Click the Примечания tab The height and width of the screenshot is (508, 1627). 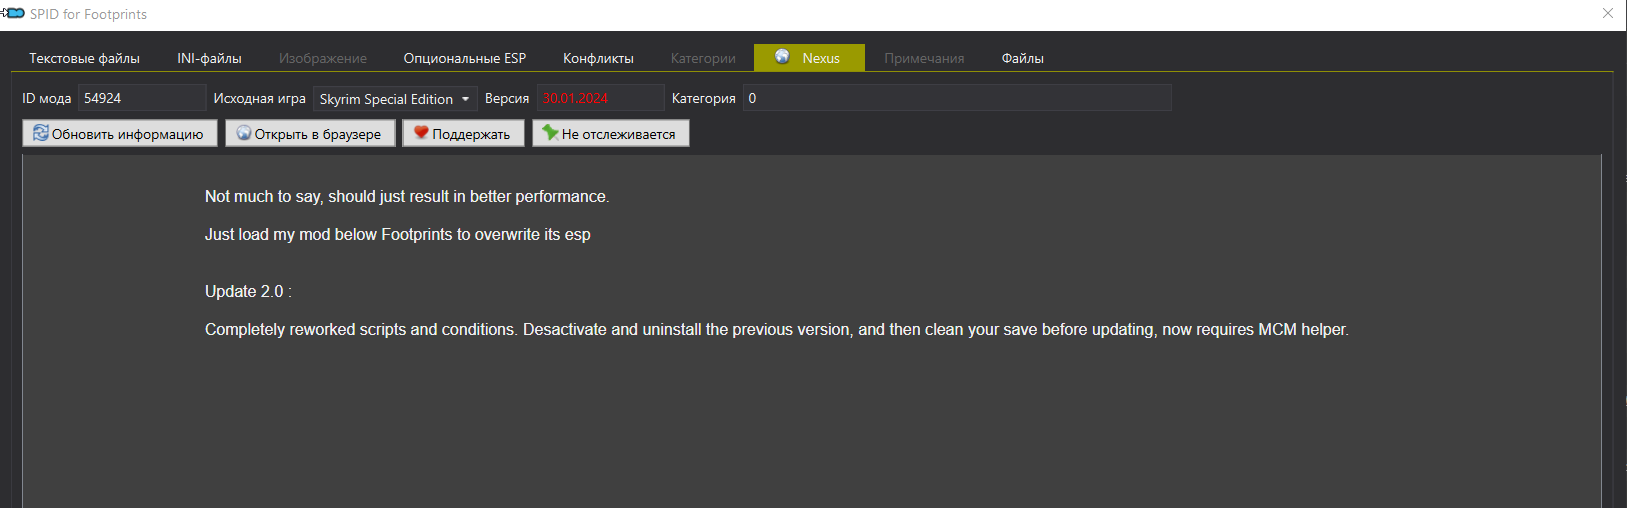click(x=924, y=58)
